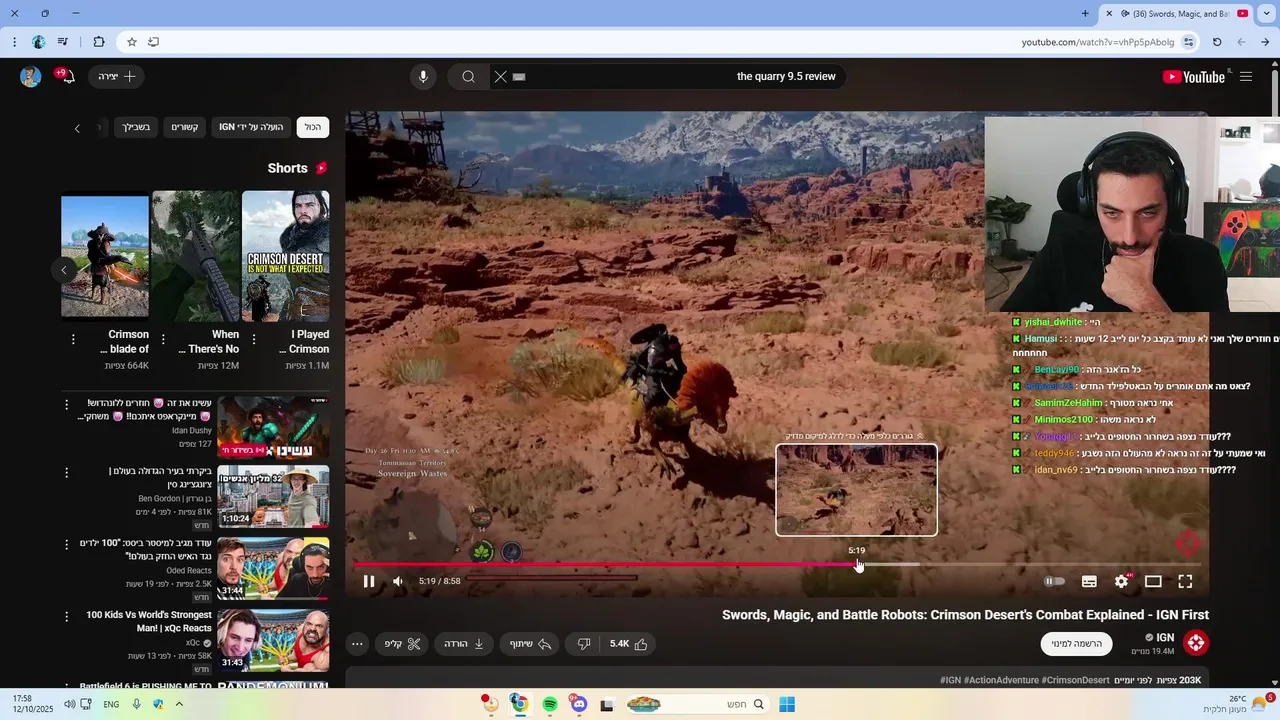Viewport: 1280px width, 720px height.
Task: Open the 'Crimson Desert is not what I expected' Short
Action: (285, 254)
